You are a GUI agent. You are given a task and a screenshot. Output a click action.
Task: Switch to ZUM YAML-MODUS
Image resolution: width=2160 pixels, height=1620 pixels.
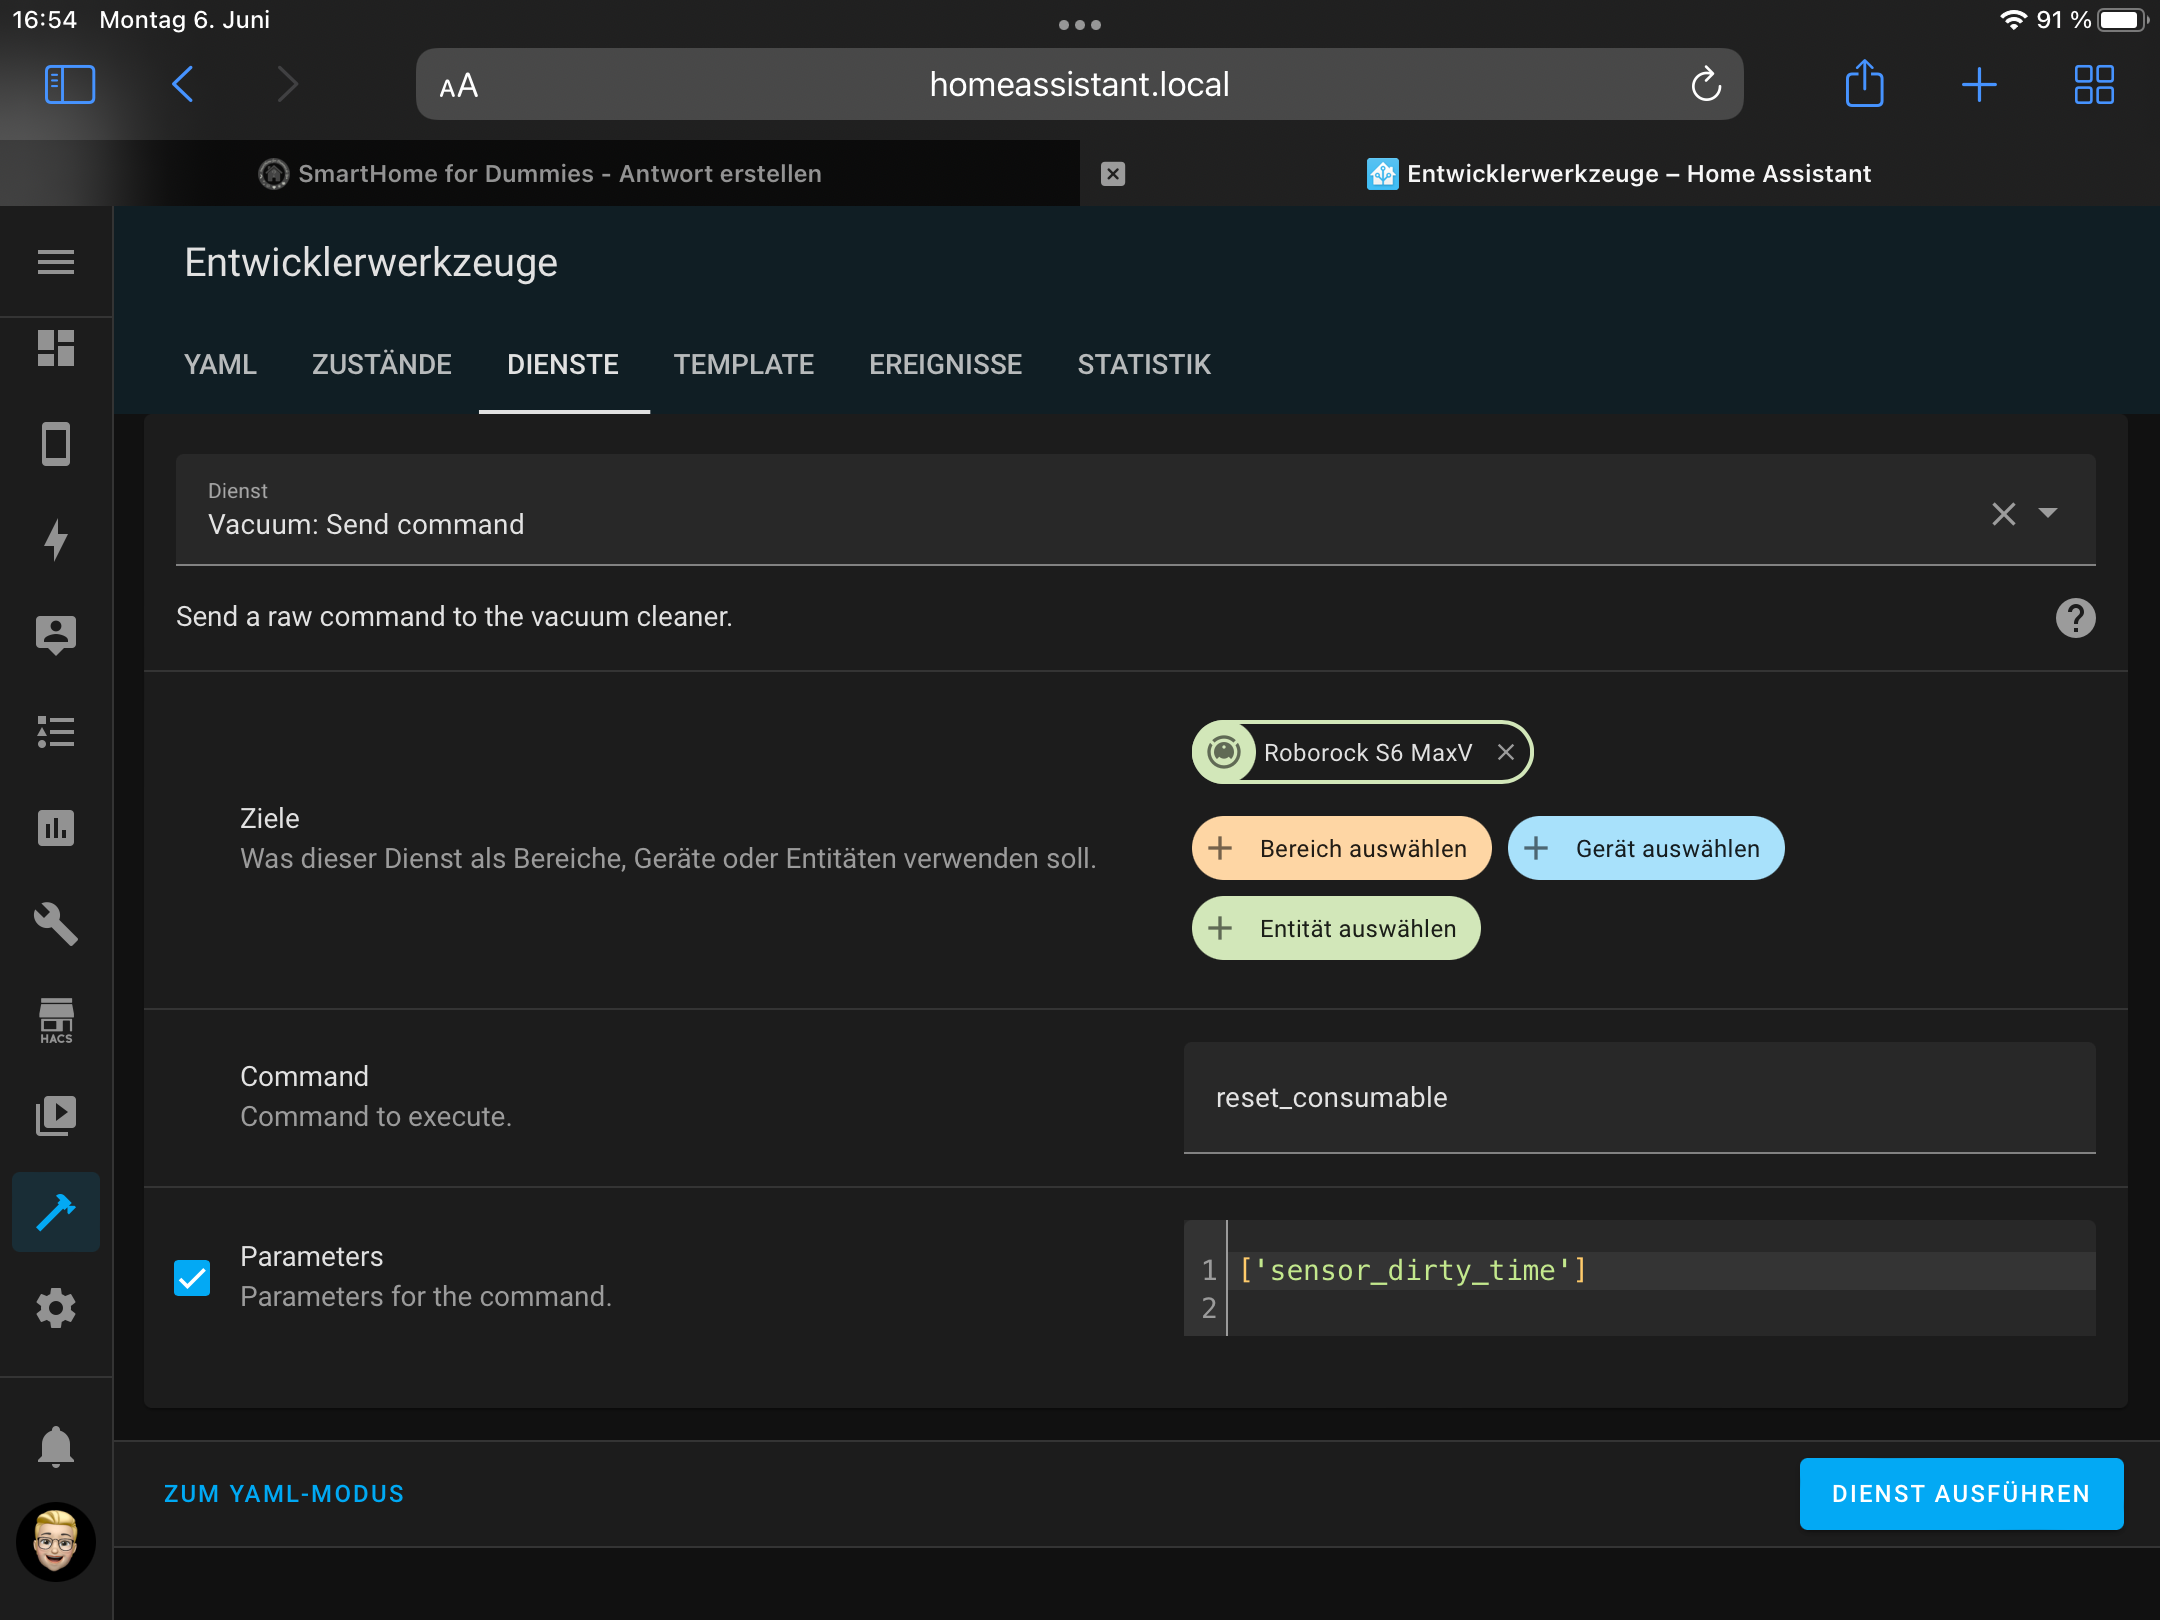tap(284, 1493)
